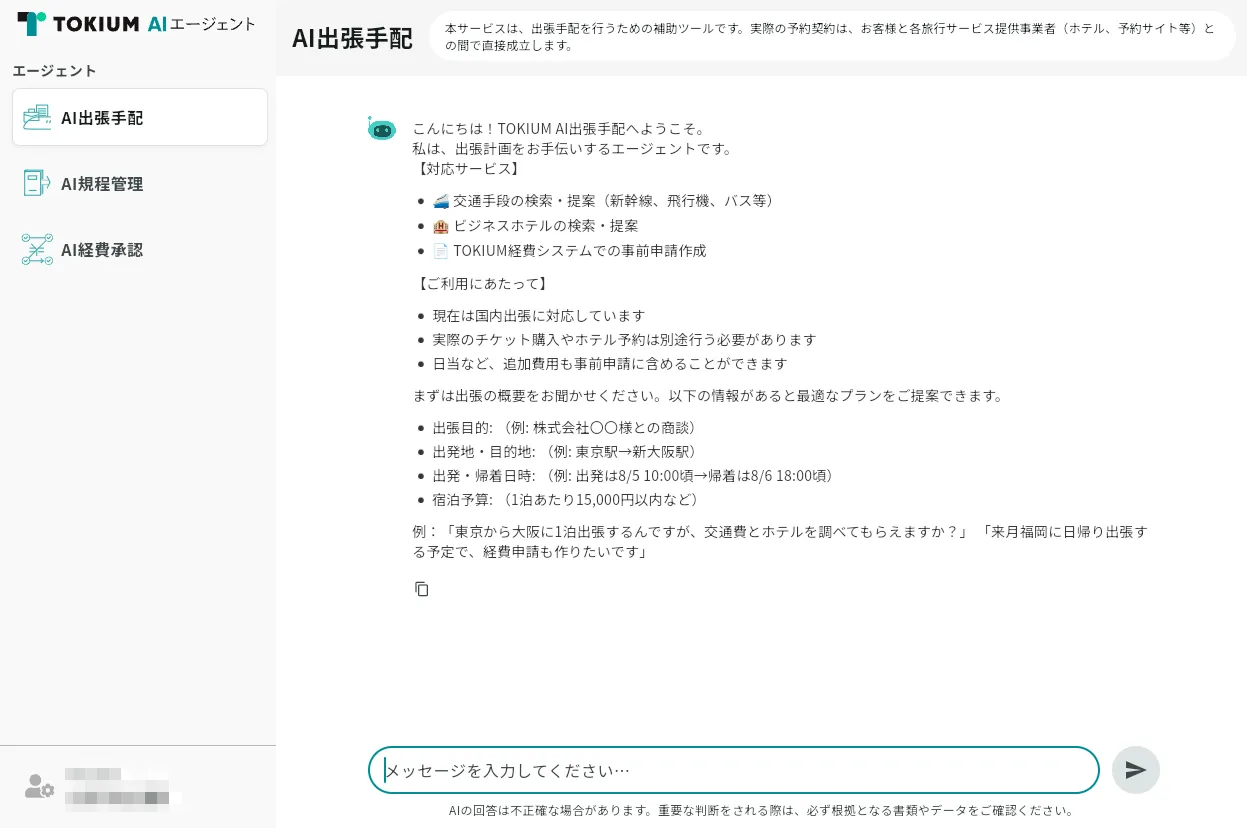Select the AI出張手配 briefcase icon

pyautogui.click(x=37, y=117)
